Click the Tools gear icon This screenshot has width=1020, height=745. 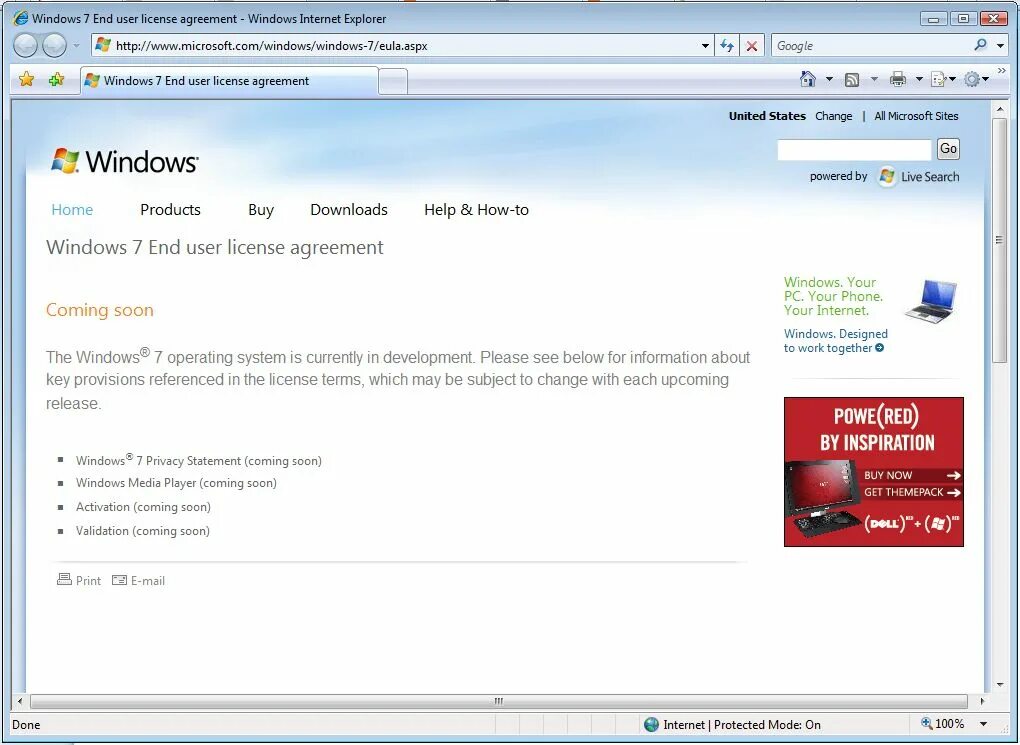pos(972,78)
